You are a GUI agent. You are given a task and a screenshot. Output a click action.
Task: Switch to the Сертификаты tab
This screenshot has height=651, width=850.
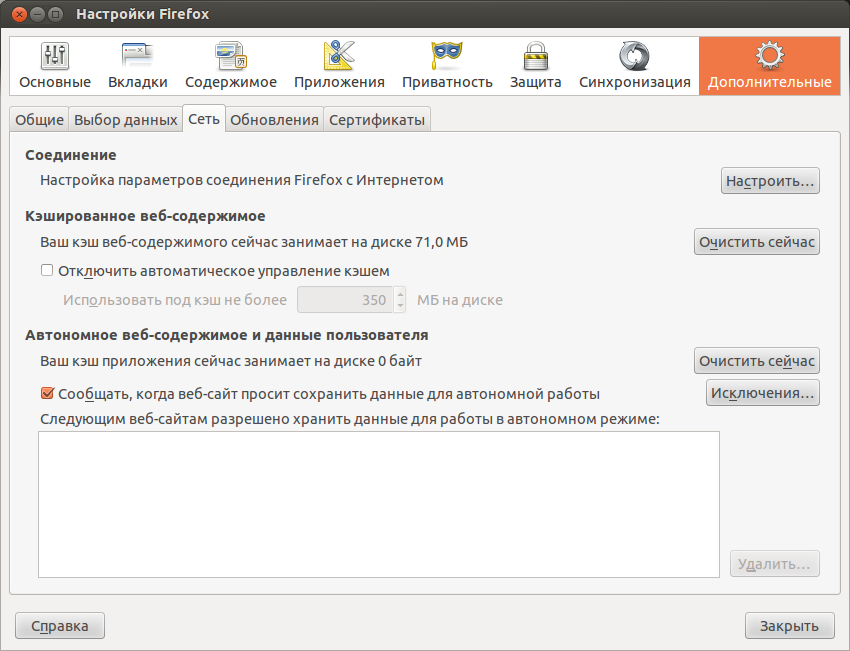click(x=377, y=120)
